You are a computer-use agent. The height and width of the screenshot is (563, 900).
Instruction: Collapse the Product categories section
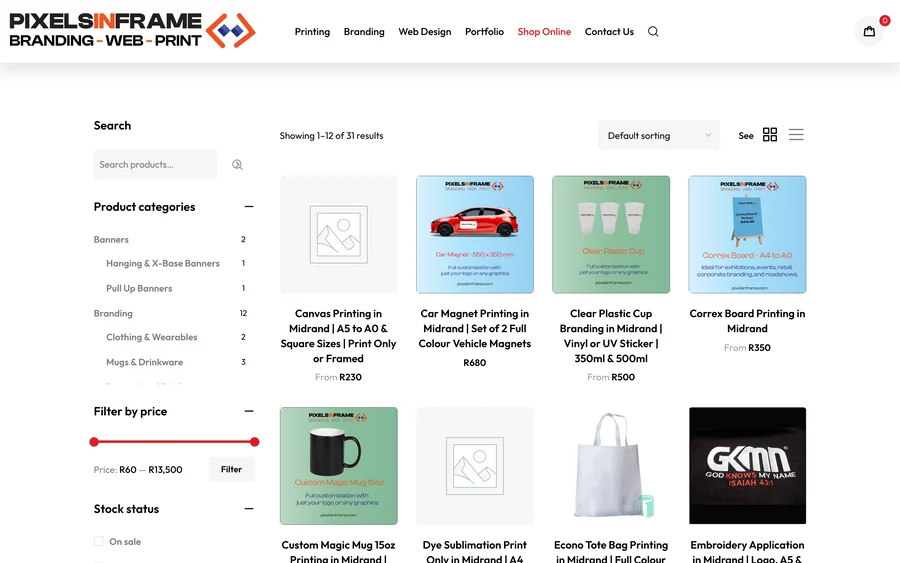pos(249,207)
